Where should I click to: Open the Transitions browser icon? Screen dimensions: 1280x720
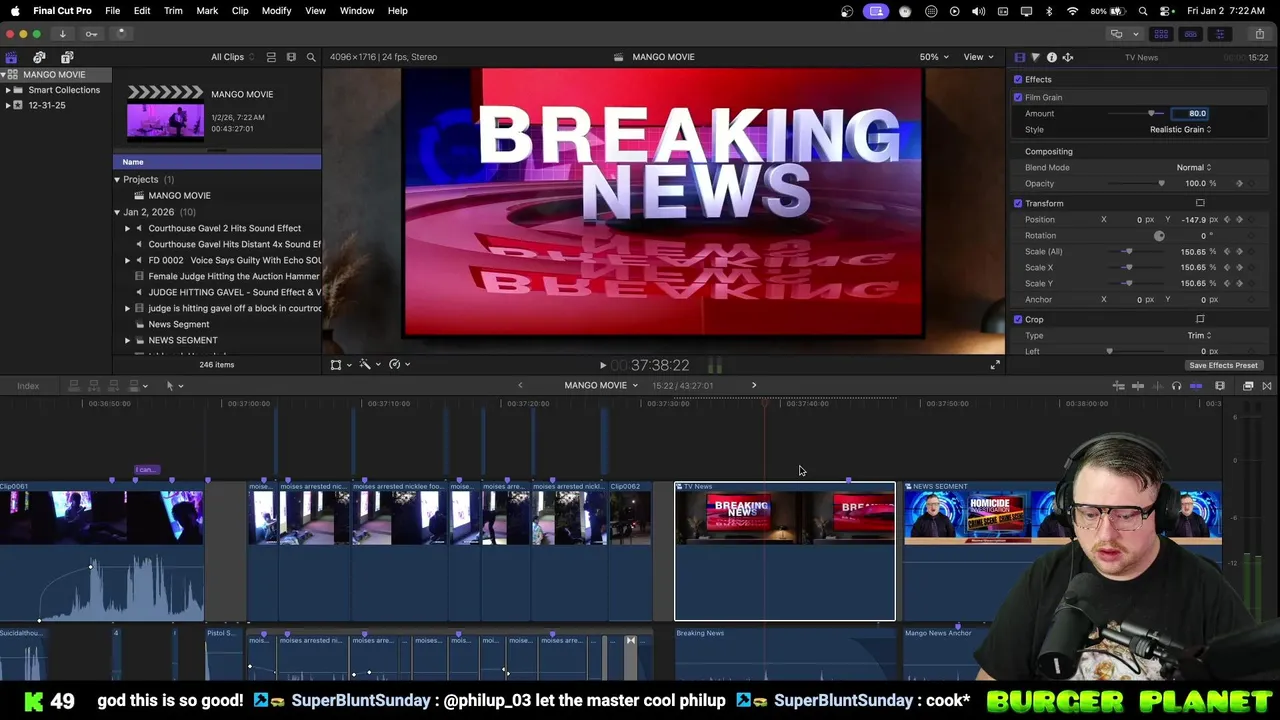click(1267, 386)
